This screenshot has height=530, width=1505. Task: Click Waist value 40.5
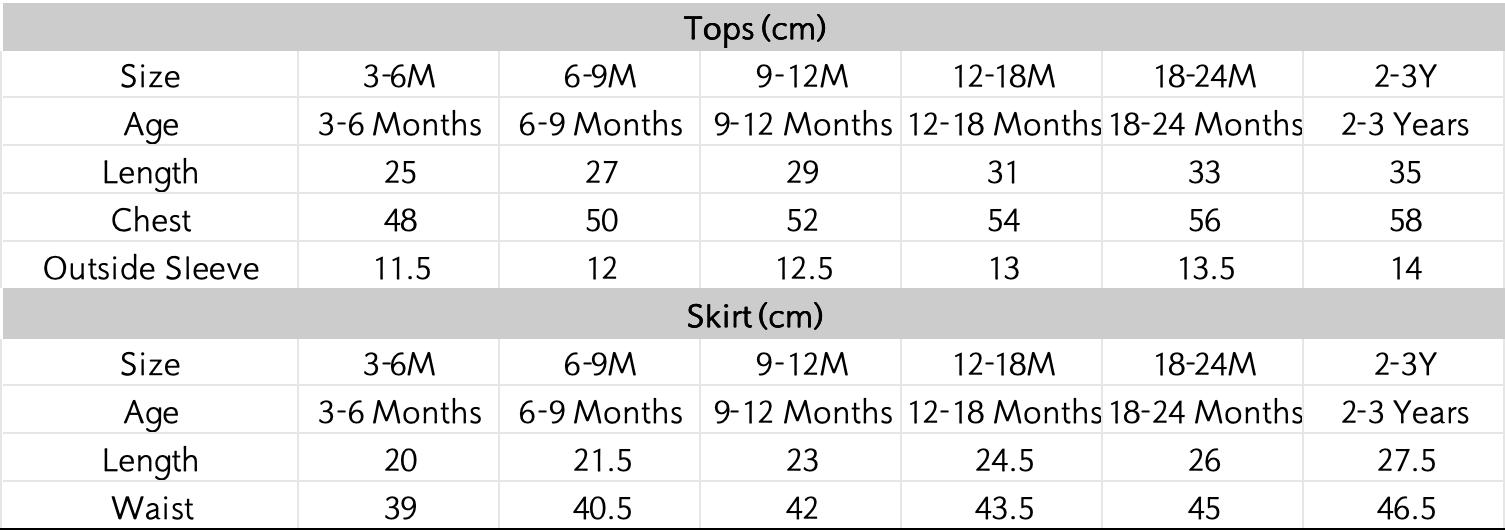click(600, 508)
